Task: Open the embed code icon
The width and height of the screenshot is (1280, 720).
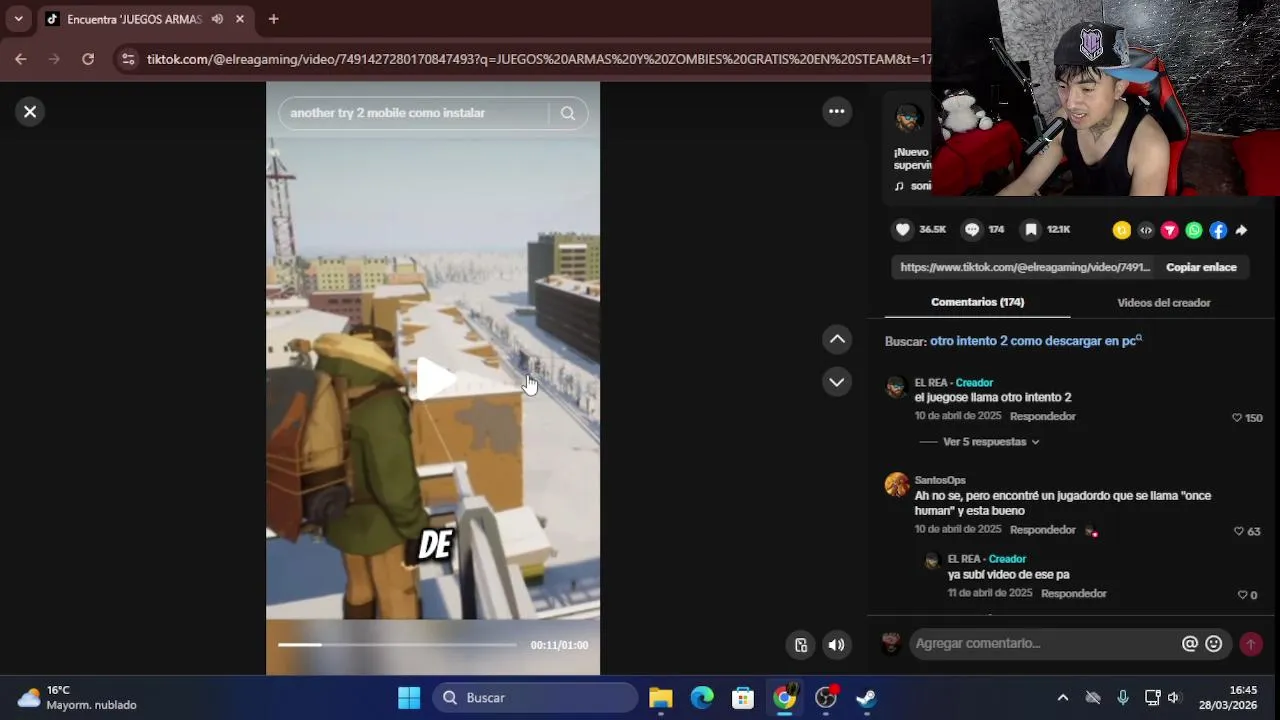Action: [x=1146, y=230]
